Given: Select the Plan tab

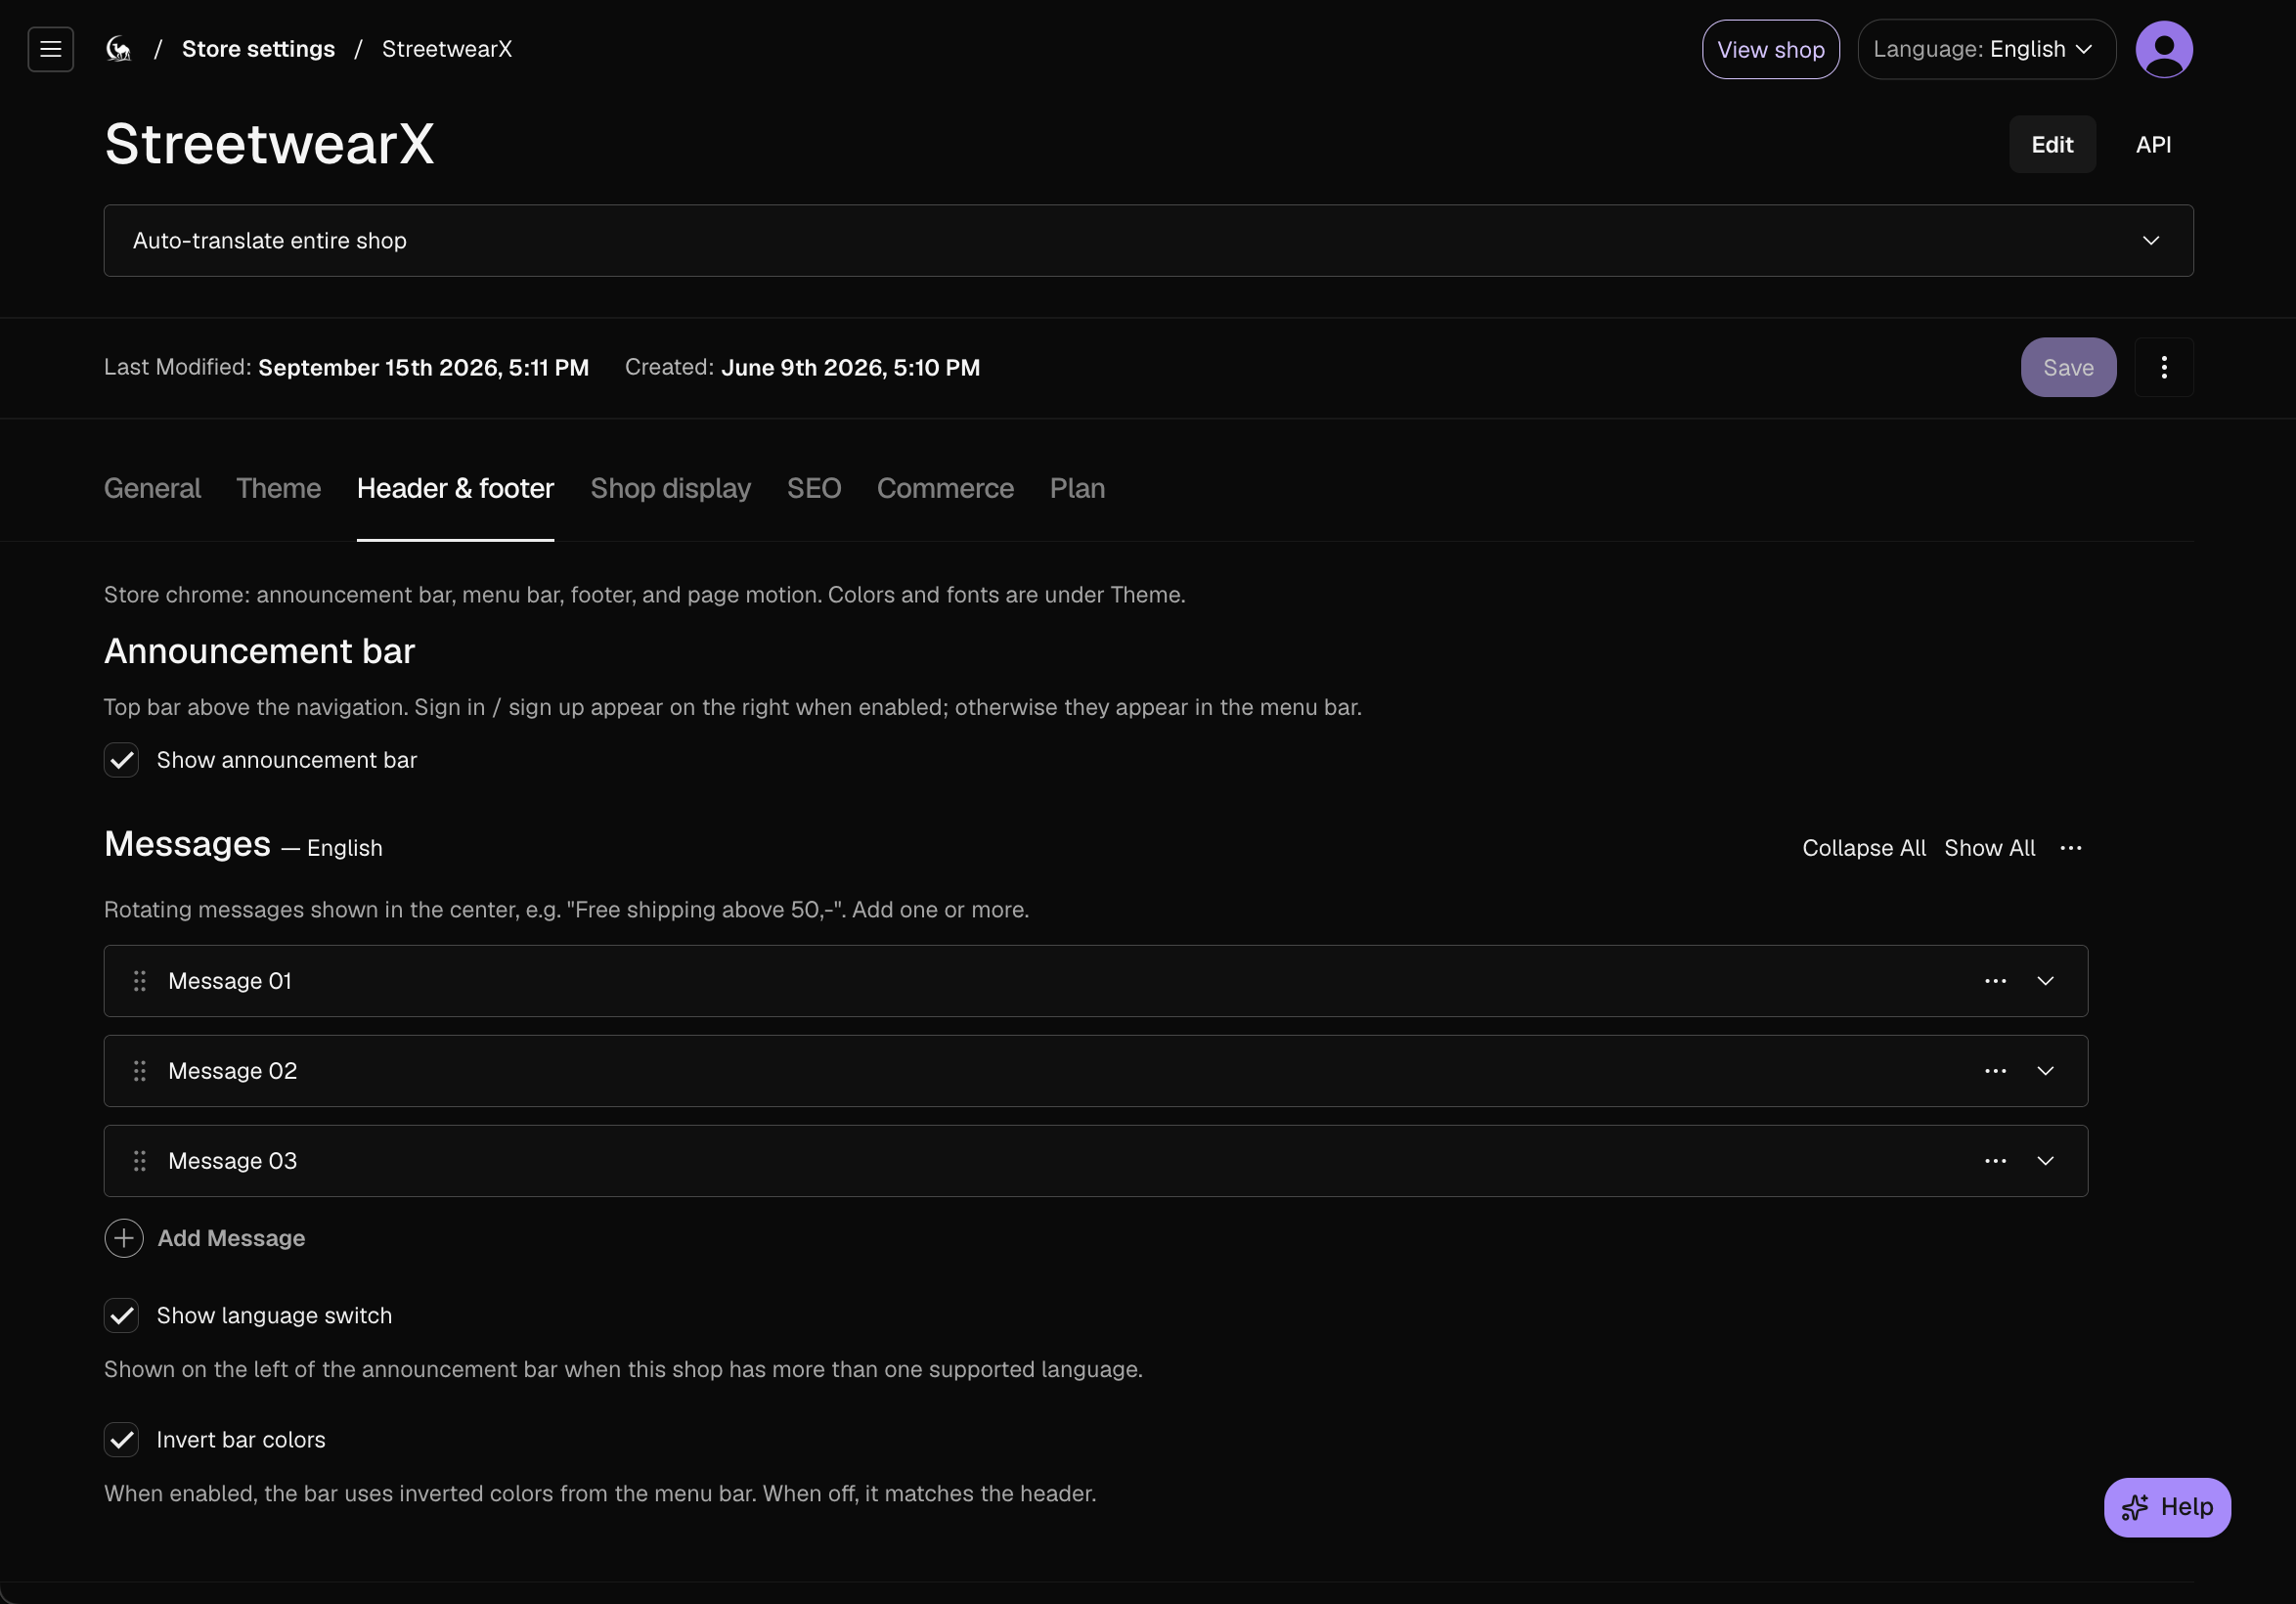Looking at the screenshot, I should tap(1077, 488).
